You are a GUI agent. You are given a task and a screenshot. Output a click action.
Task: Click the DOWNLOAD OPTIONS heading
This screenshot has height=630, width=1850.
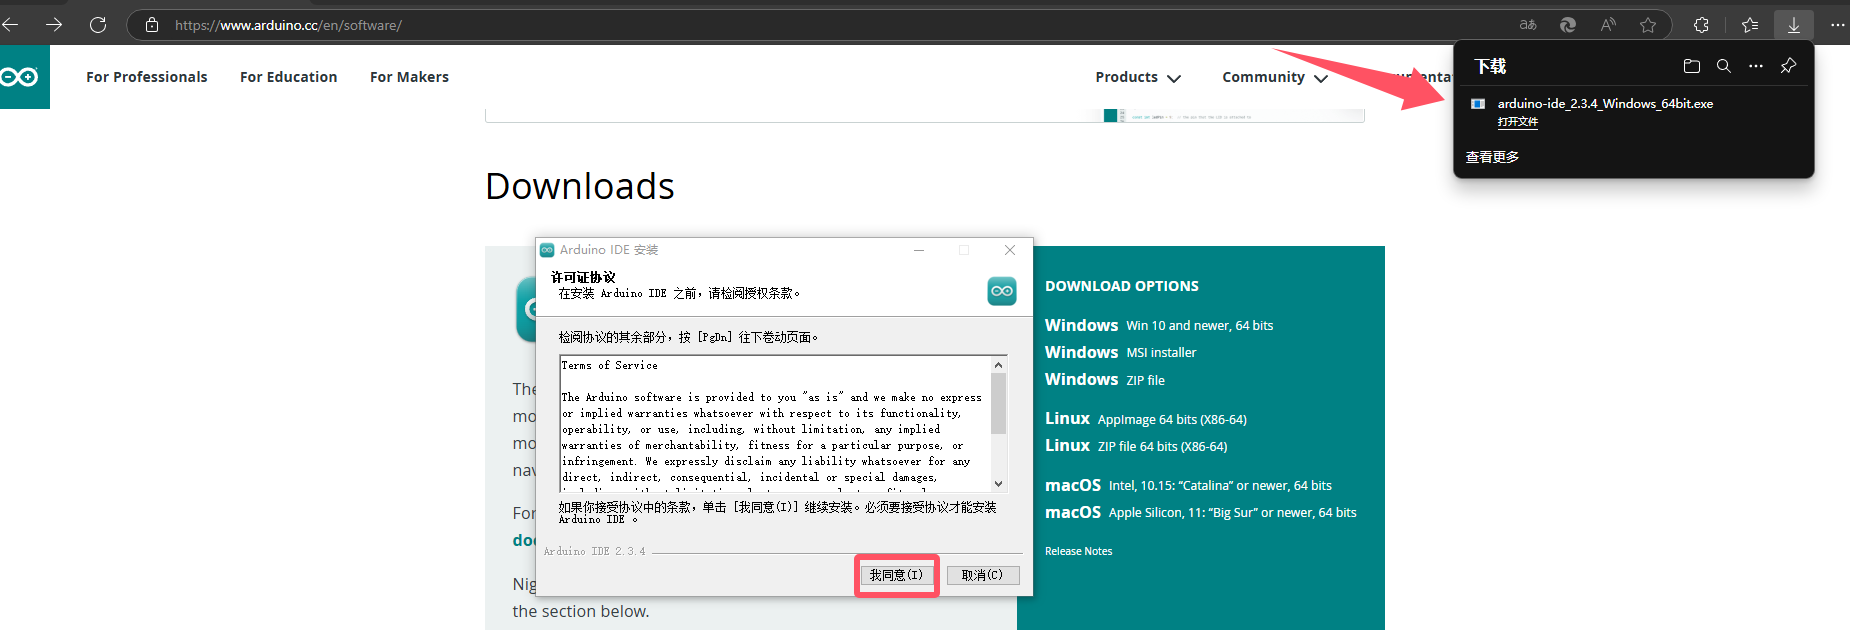pyautogui.click(x=1122, y=286)
